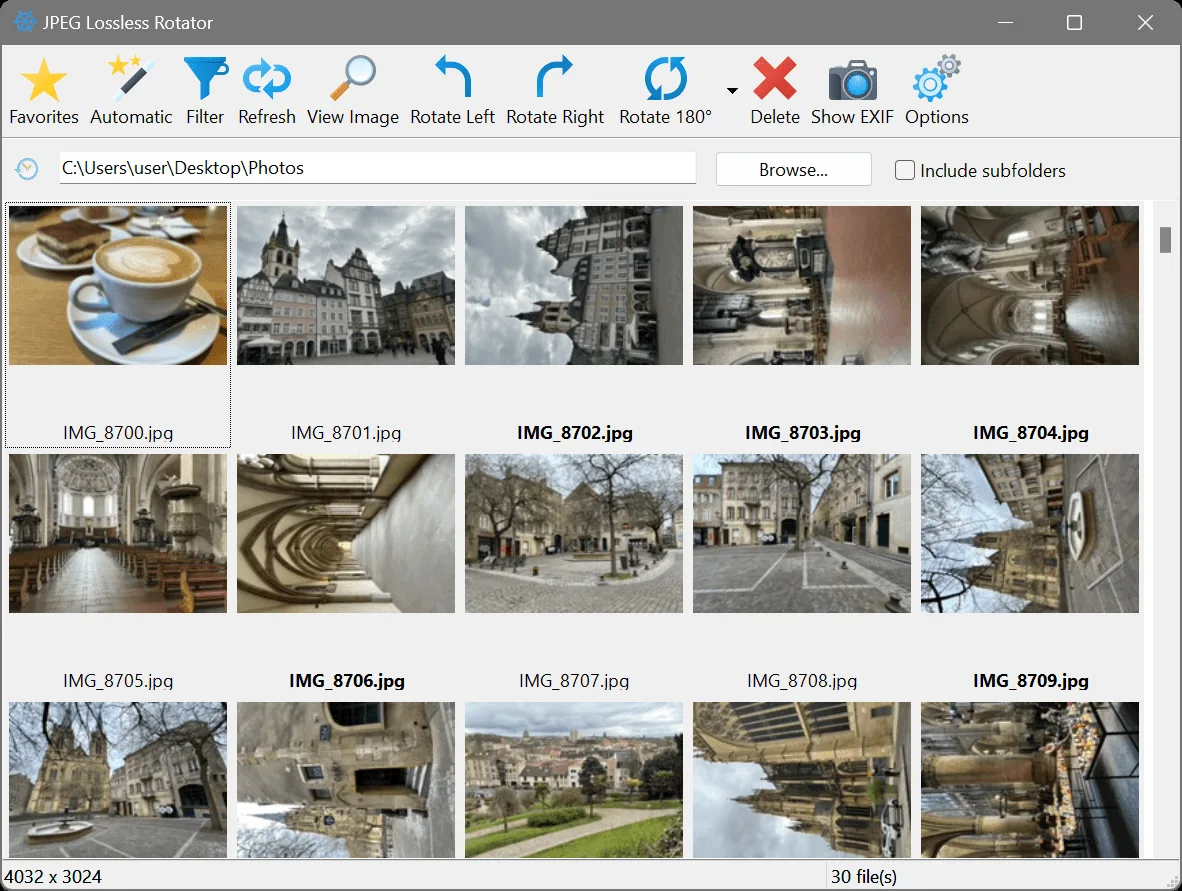Select IMG_8703.jpg thumbnail

(x=802, y=286)
